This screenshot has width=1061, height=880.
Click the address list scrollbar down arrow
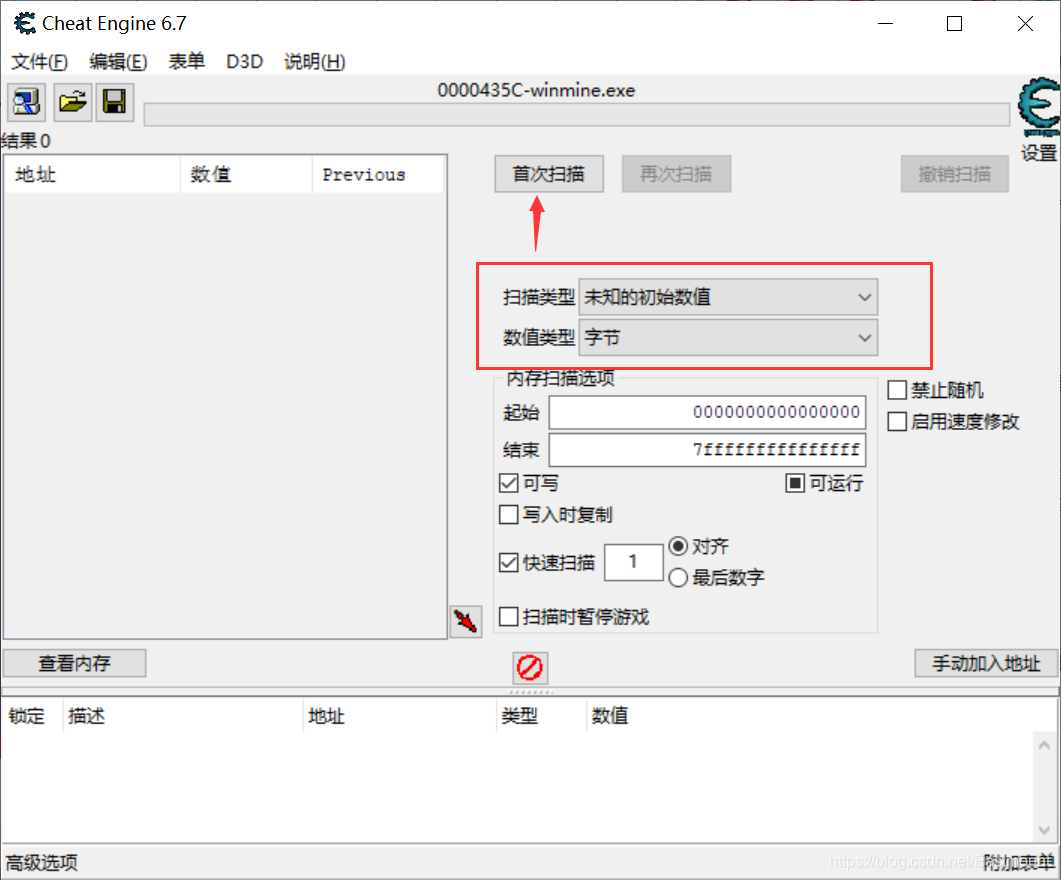pyautogui.click(x=1043, y=829)
